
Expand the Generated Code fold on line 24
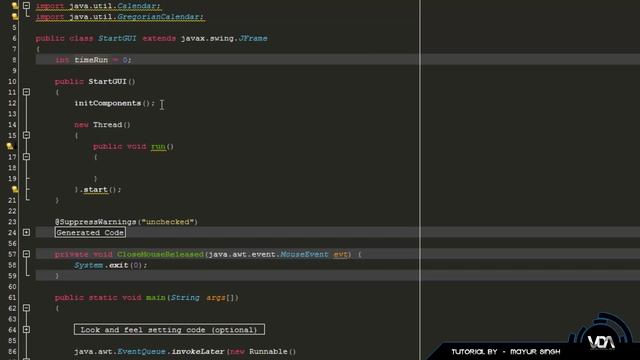coord(26,233)
